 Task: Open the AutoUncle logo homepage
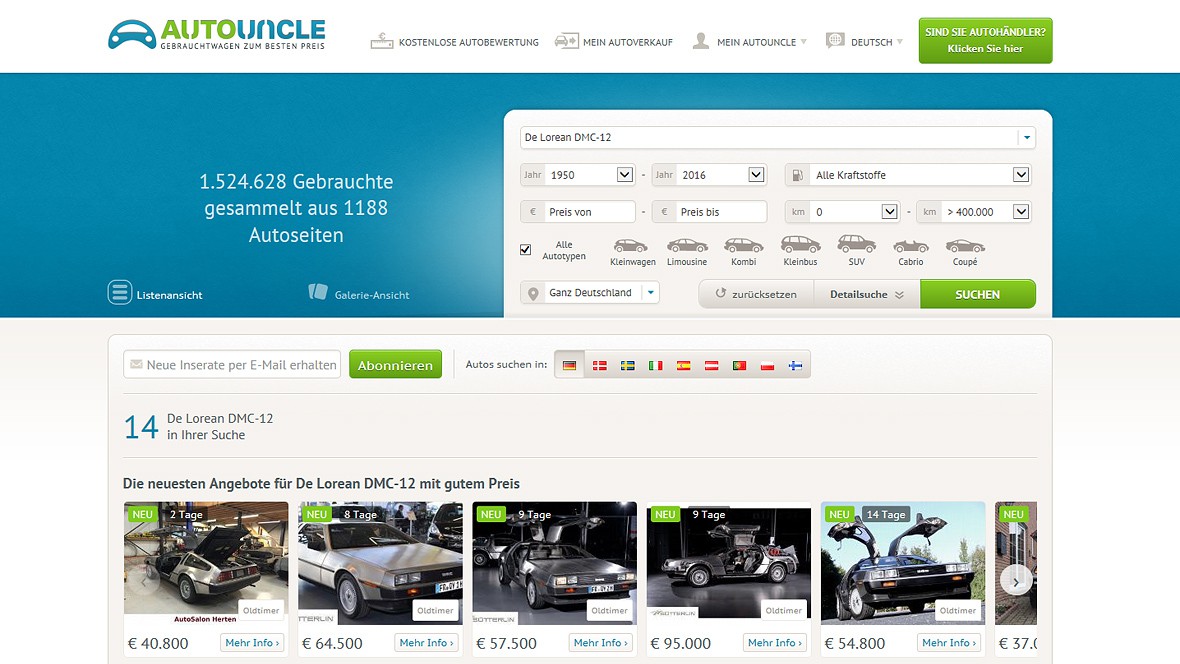point(217,35)
